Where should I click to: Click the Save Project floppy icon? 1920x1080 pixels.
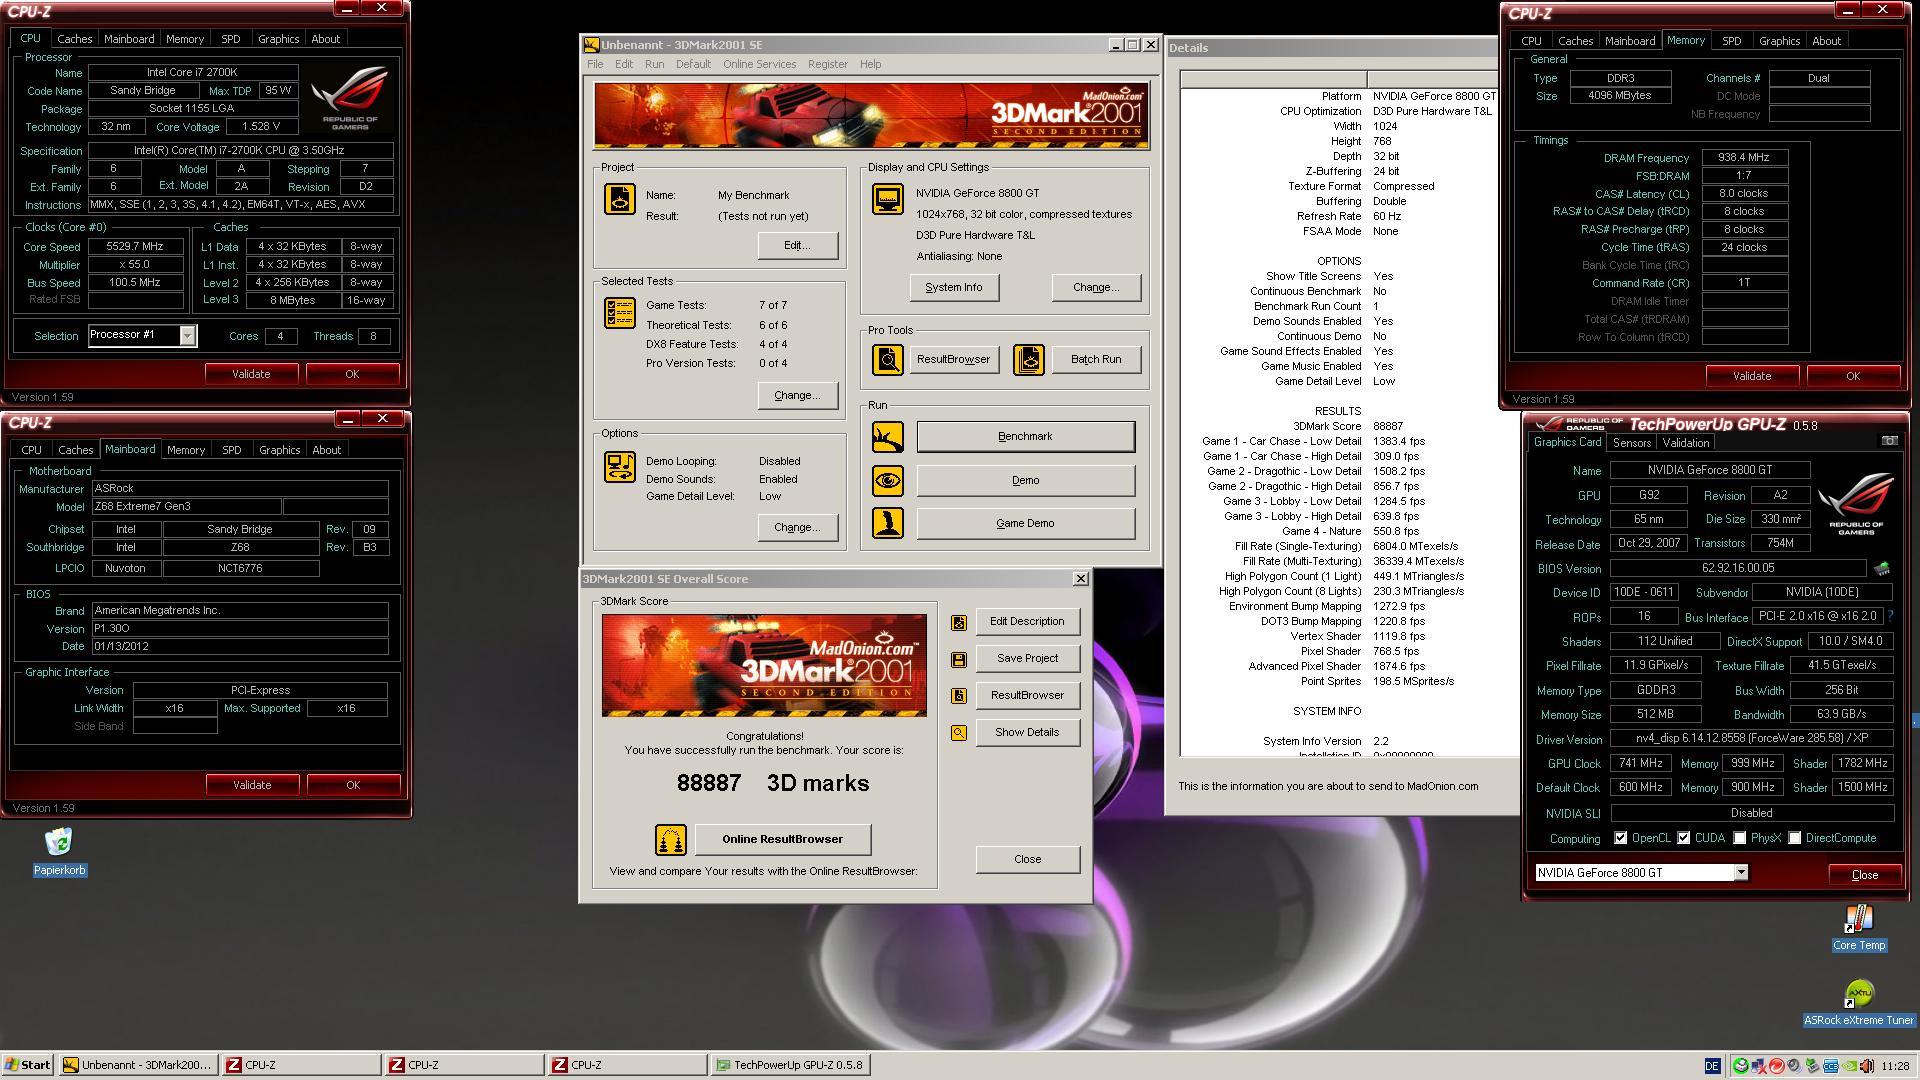click(x=958, y=659)
